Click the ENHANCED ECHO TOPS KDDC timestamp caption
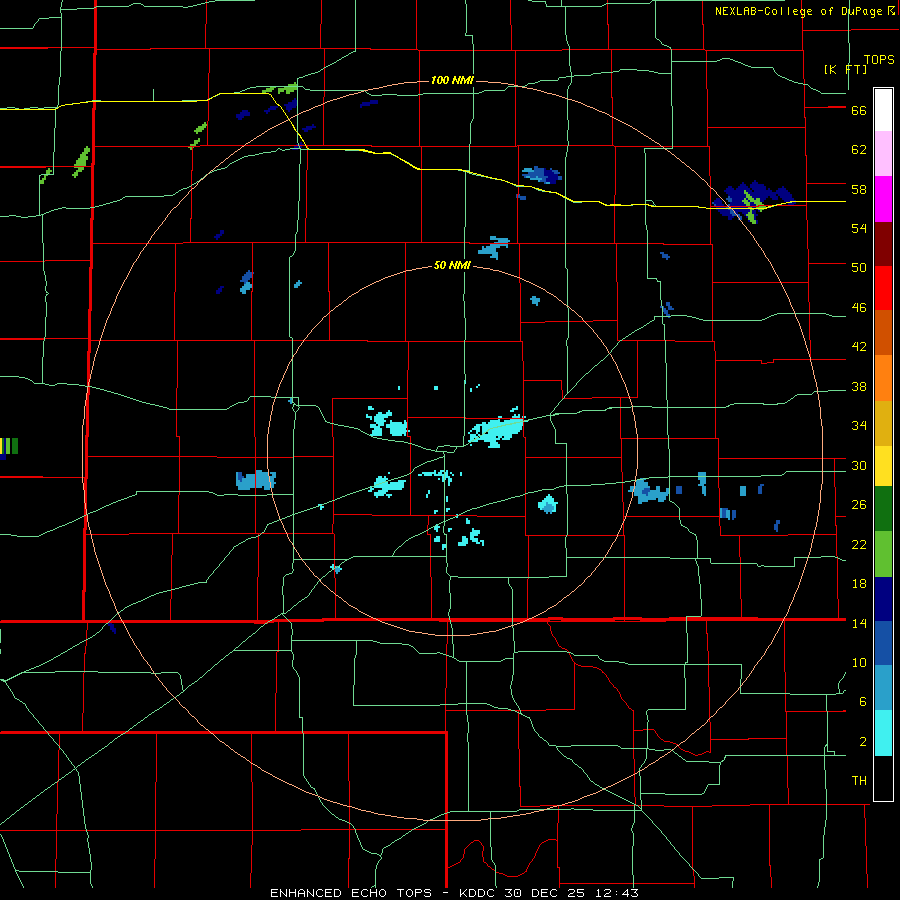The image size is (900, 900). click(454, 893)
